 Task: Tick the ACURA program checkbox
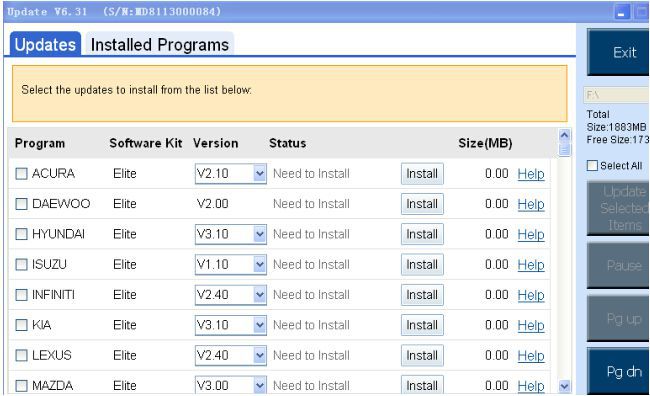[x=21, y=173]
